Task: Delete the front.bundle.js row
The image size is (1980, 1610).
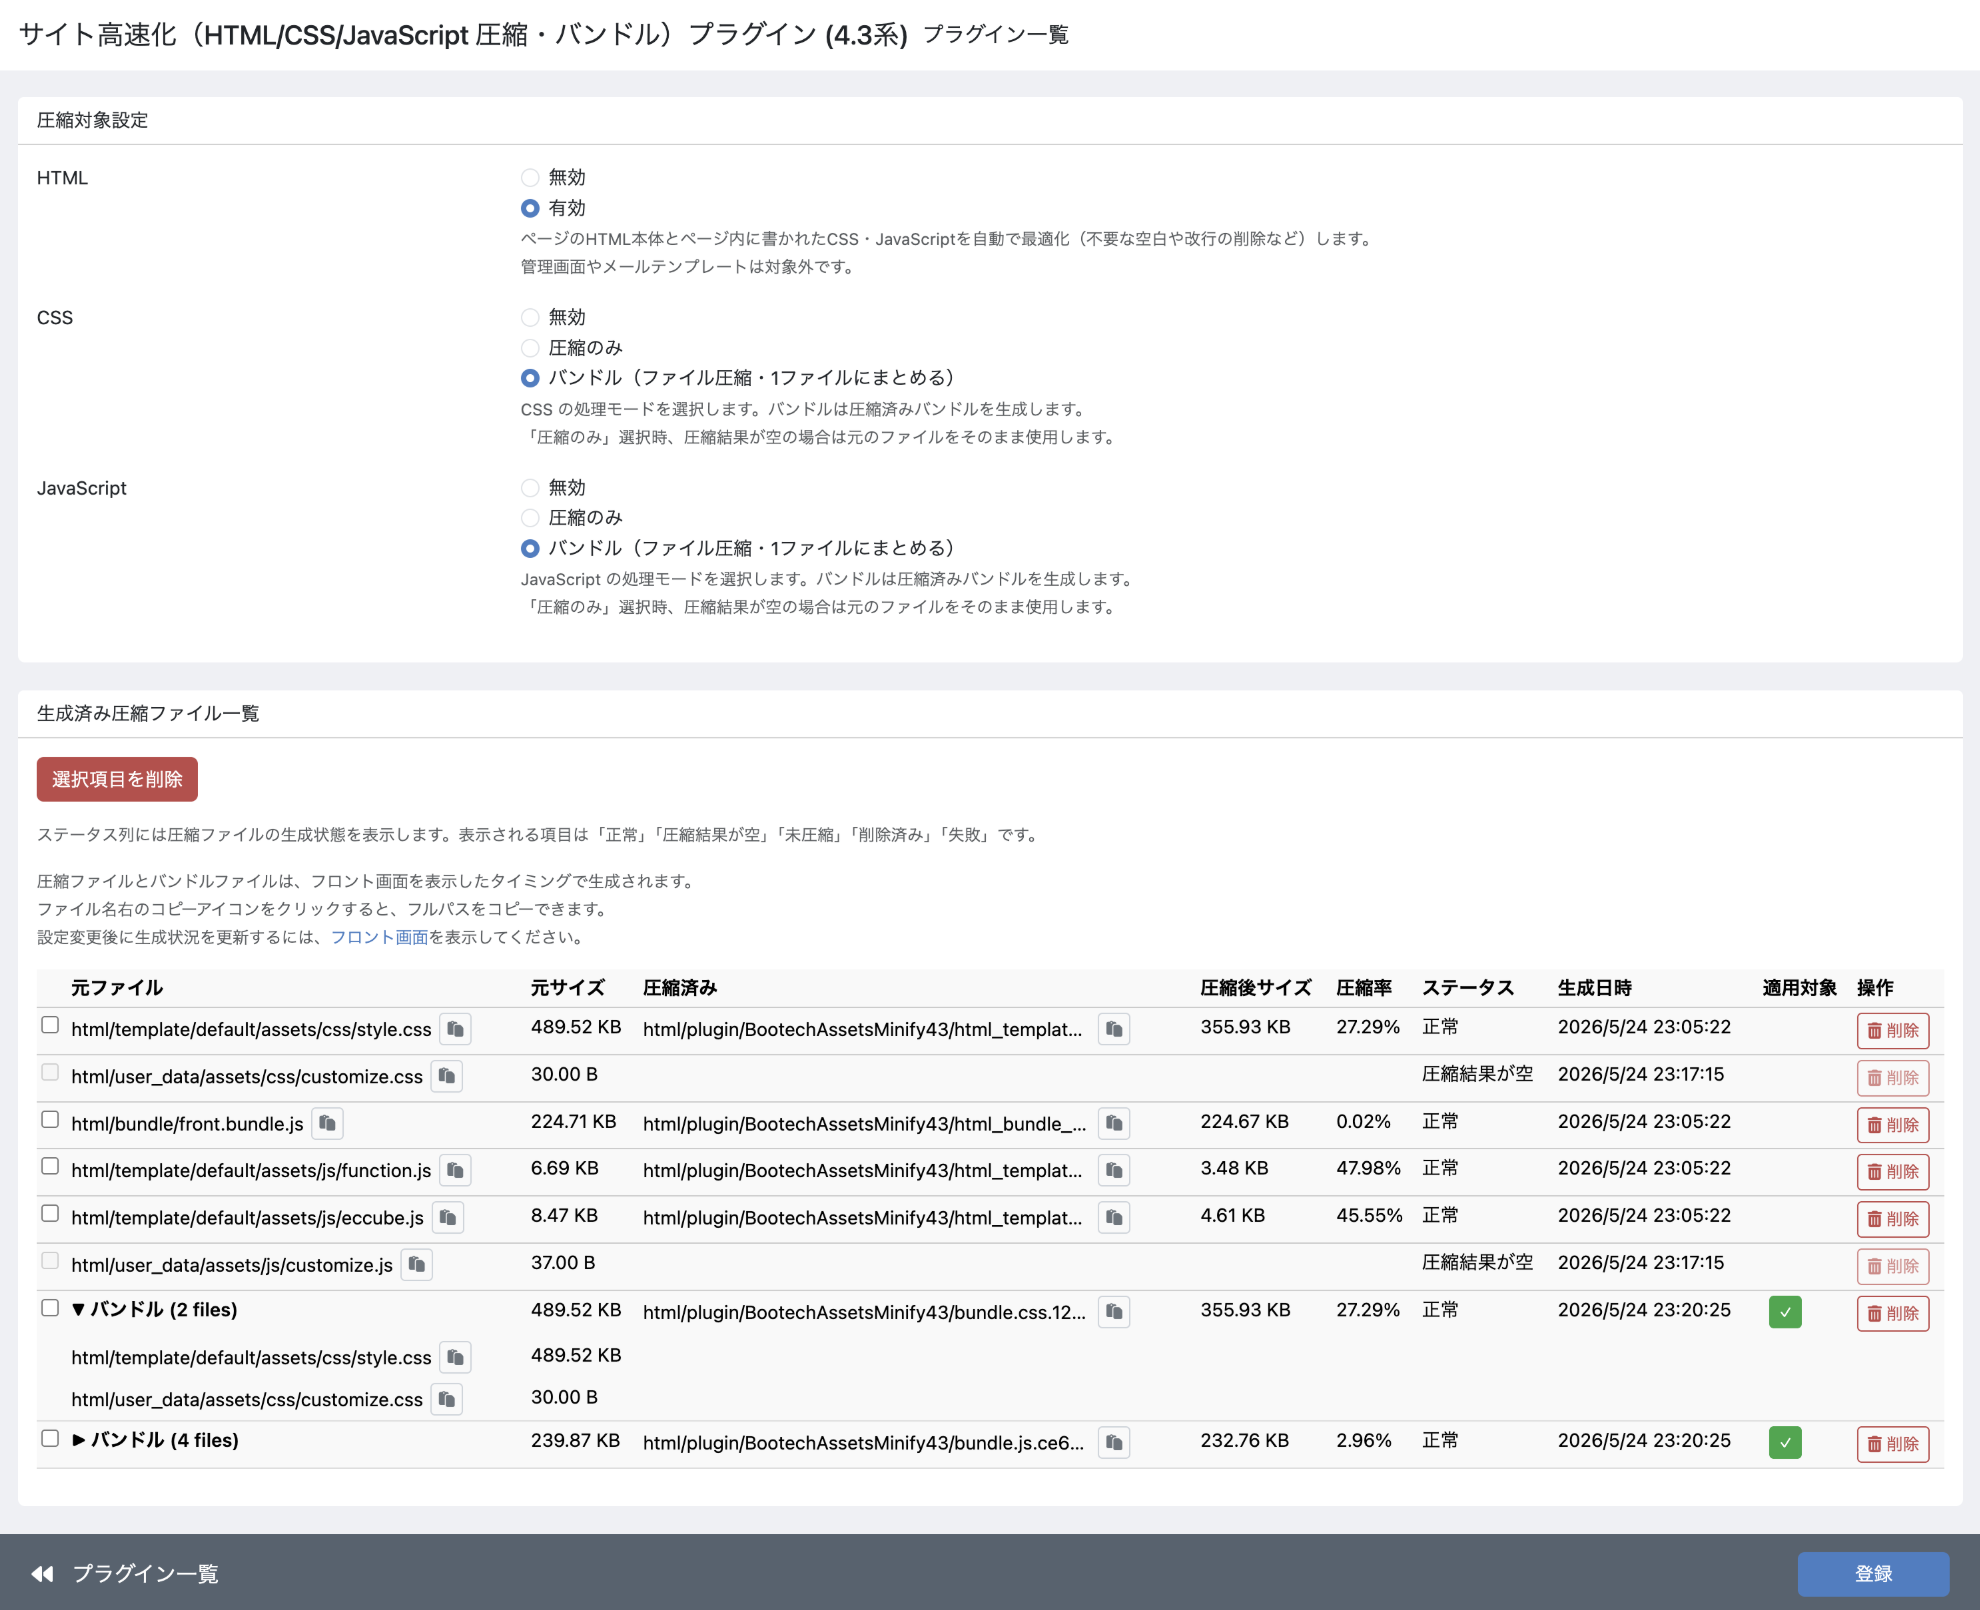Action: pos(1893,1125)
